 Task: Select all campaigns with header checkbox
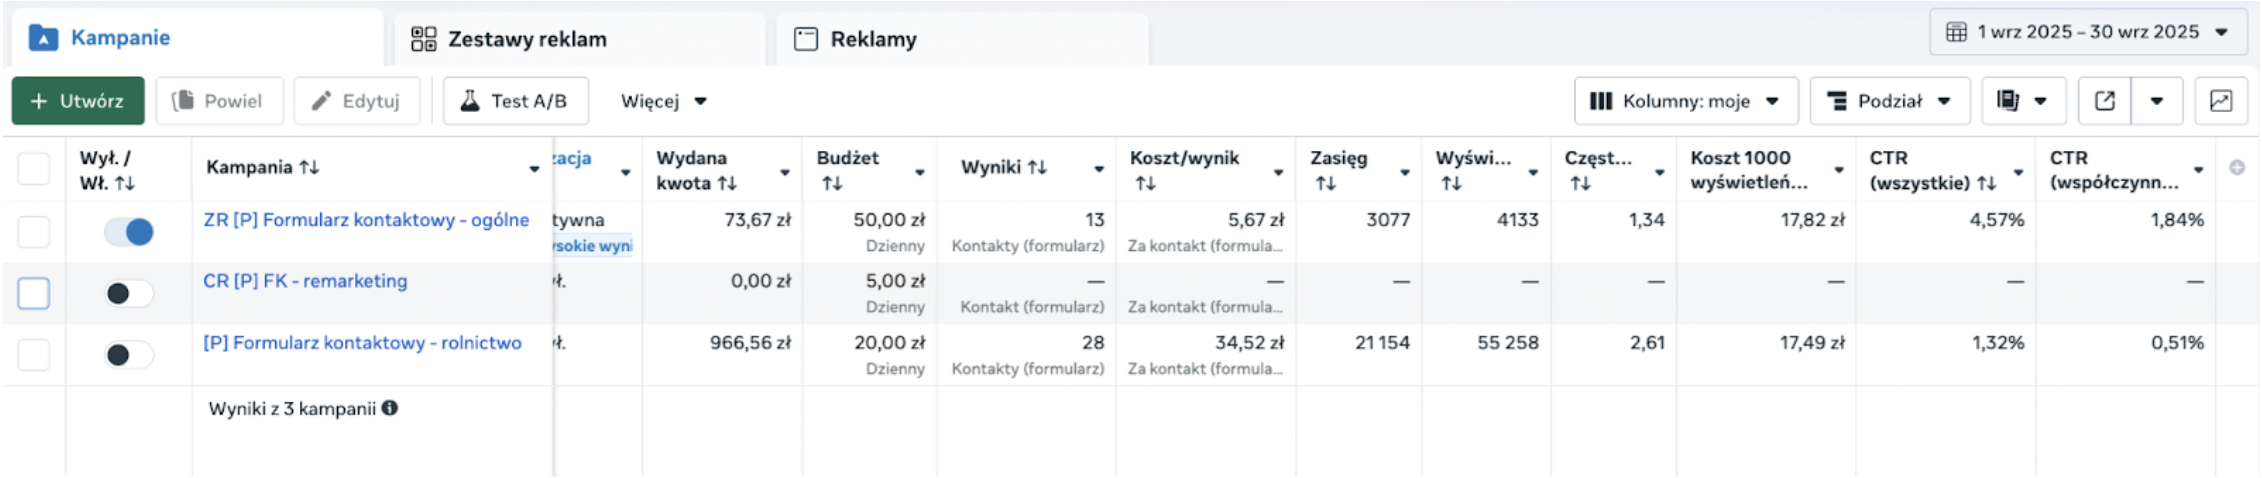pyautogui.click(x=34, y=169)
